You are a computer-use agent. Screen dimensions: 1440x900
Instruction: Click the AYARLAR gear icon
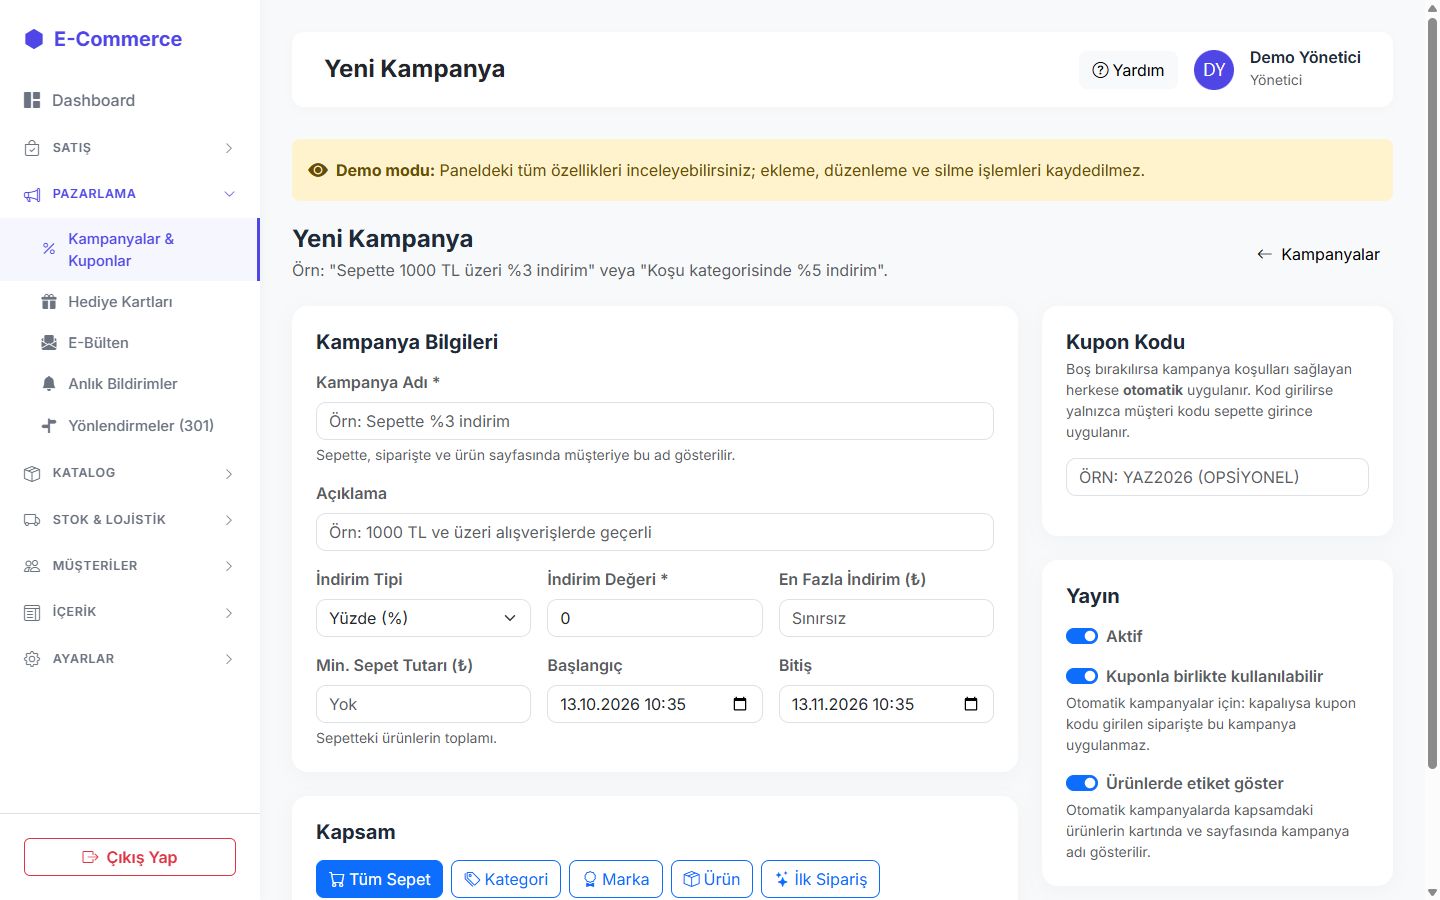32,659
